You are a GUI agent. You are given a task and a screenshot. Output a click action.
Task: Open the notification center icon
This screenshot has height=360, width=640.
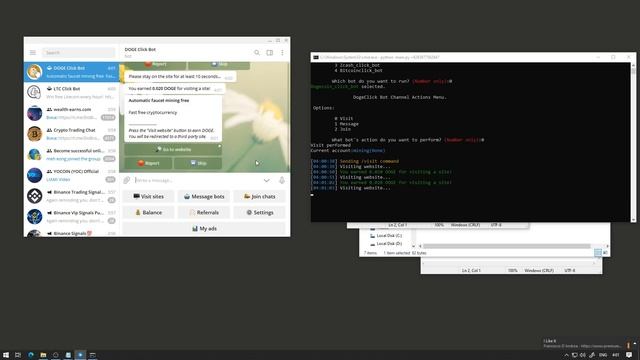point(629,355)
